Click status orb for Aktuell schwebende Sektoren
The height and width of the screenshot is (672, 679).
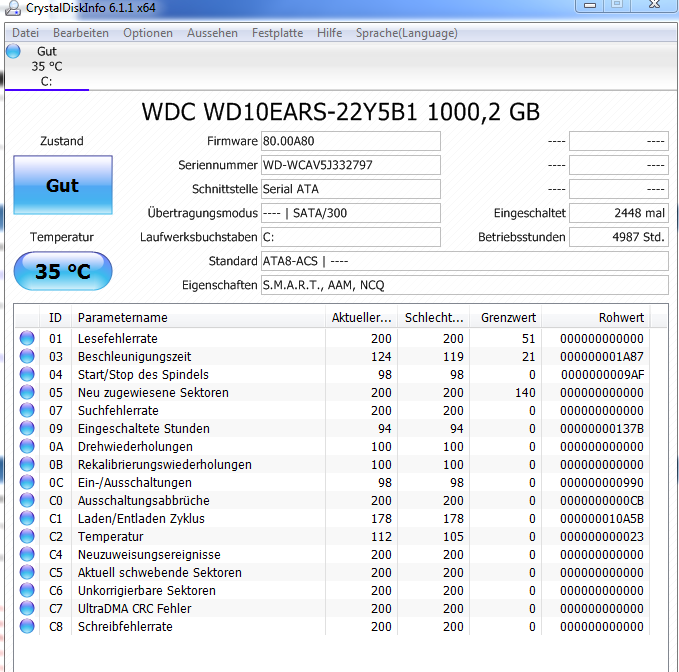pyautogui.click(x=27, y=572)
